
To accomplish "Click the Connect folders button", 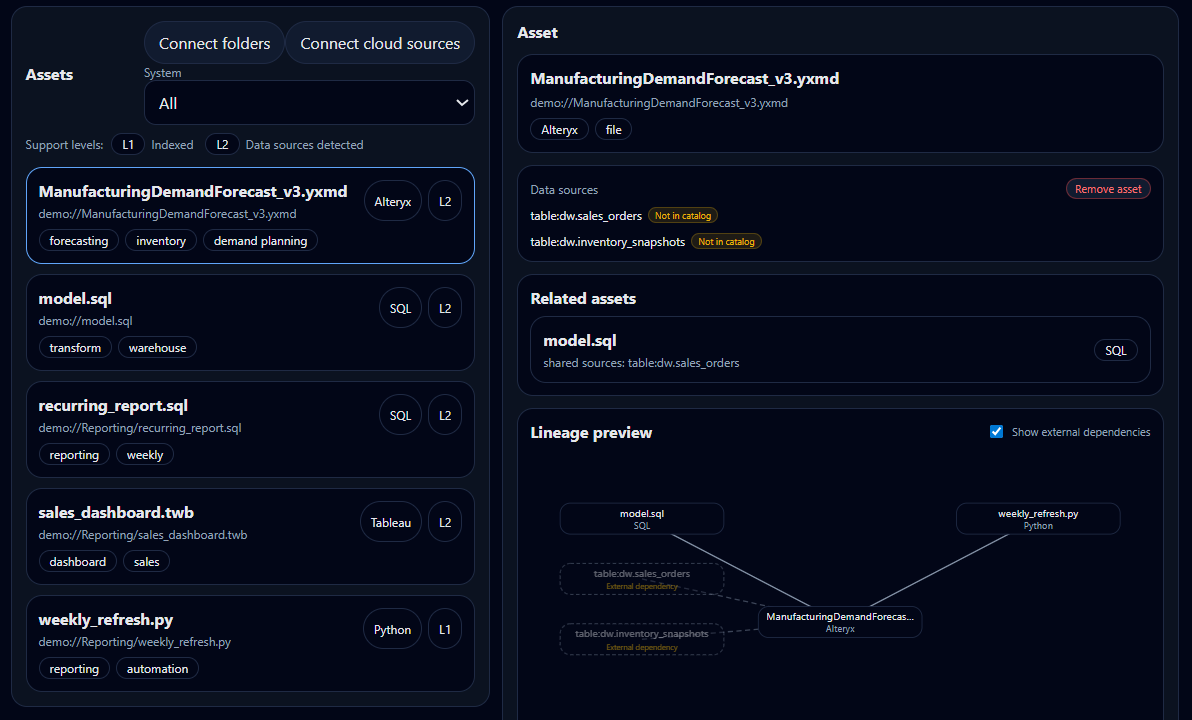I will click(x=214, y=43).
